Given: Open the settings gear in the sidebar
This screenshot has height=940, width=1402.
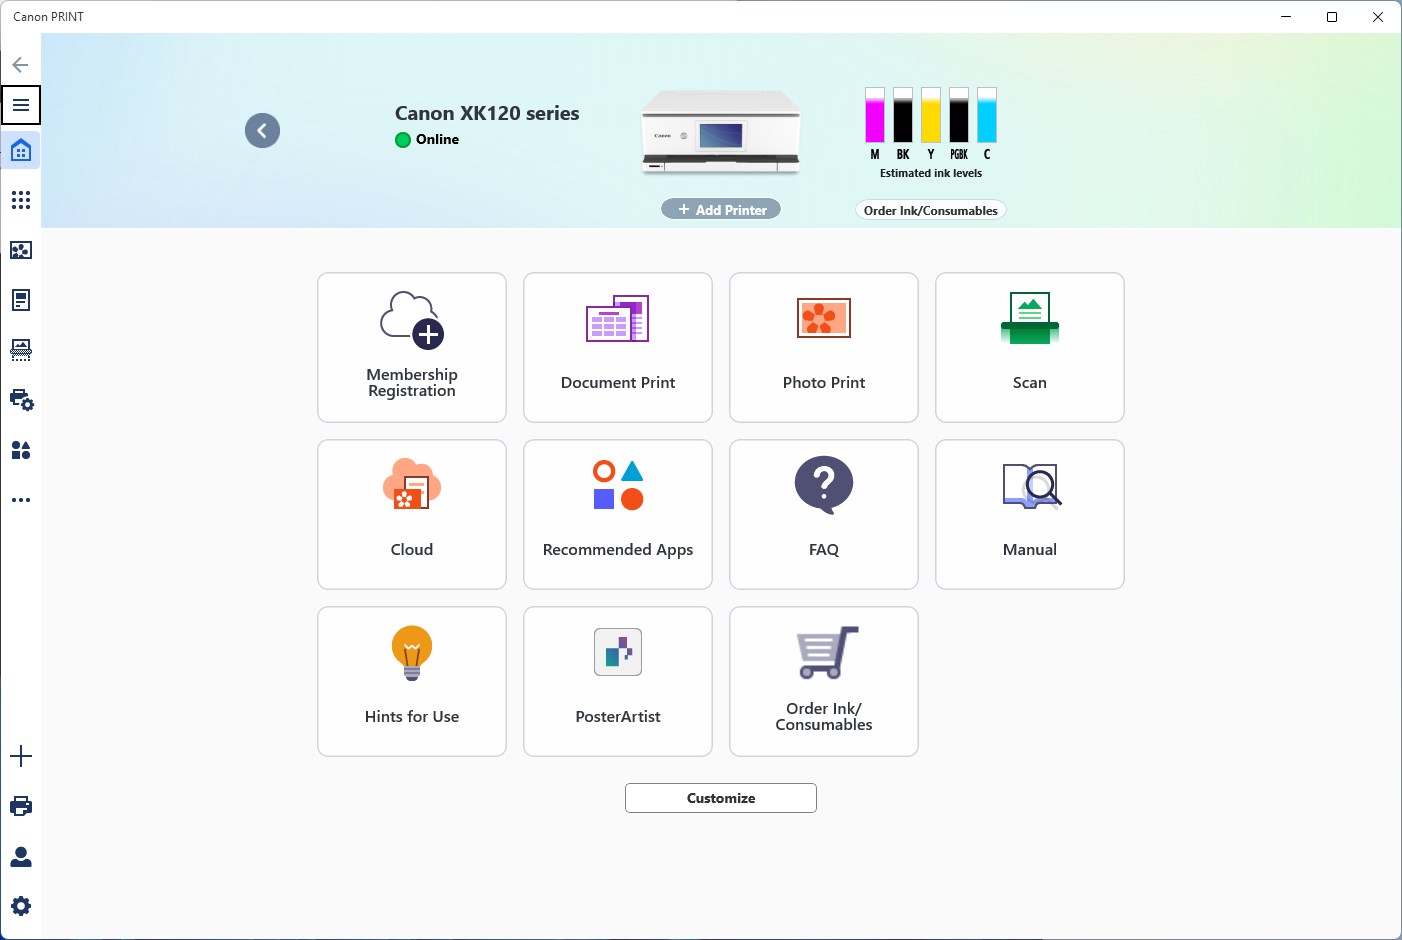Looking at the screenshot, I should tap(20, 905).
